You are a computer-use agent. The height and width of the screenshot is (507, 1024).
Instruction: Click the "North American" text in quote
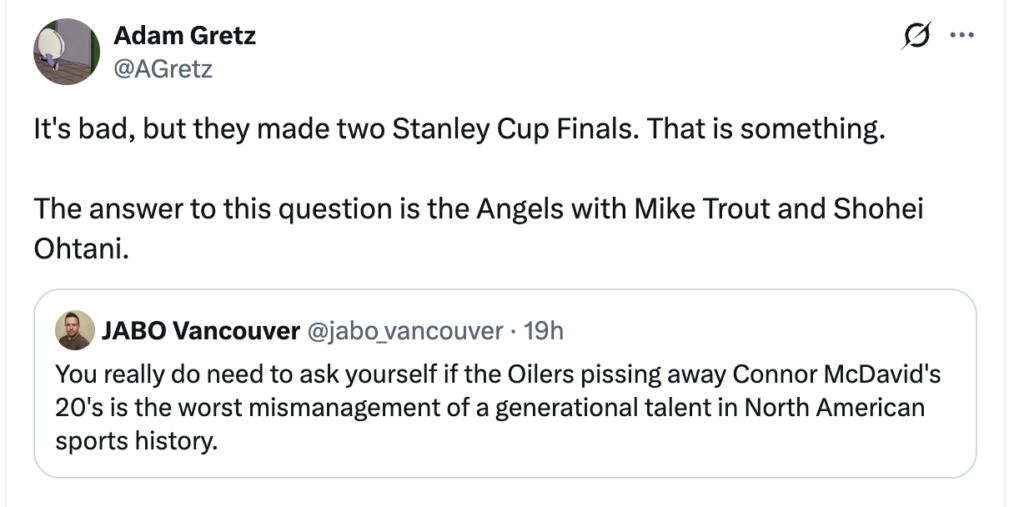[835, 408]
